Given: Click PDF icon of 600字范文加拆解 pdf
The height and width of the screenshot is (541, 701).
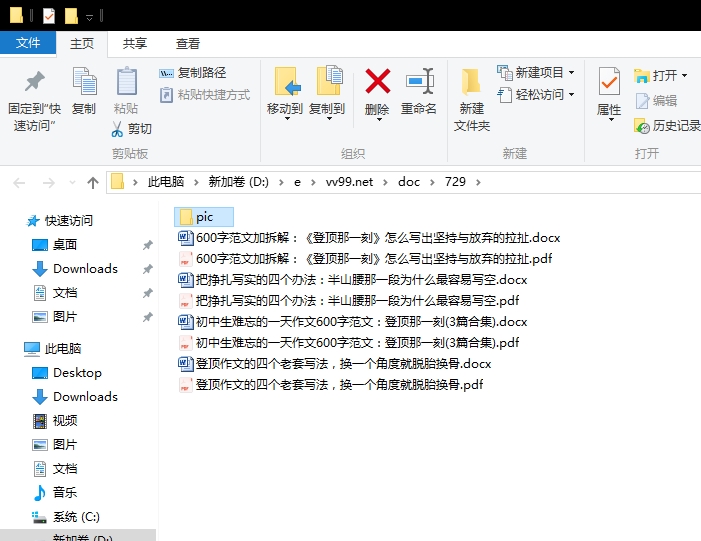Looking at the screenshot, I should (x=185, y=258).
